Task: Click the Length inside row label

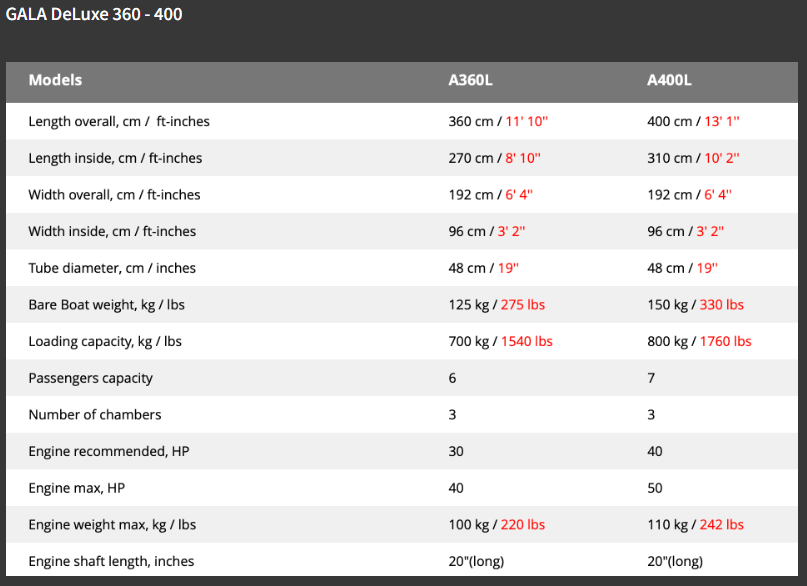Action: 115,158
